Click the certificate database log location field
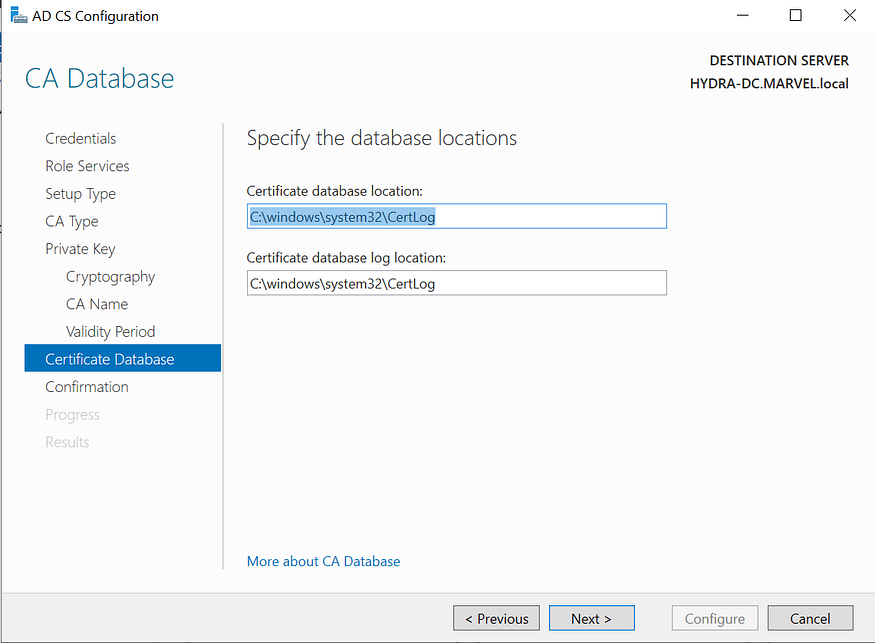The image size is (875, 643). (456, 283)
